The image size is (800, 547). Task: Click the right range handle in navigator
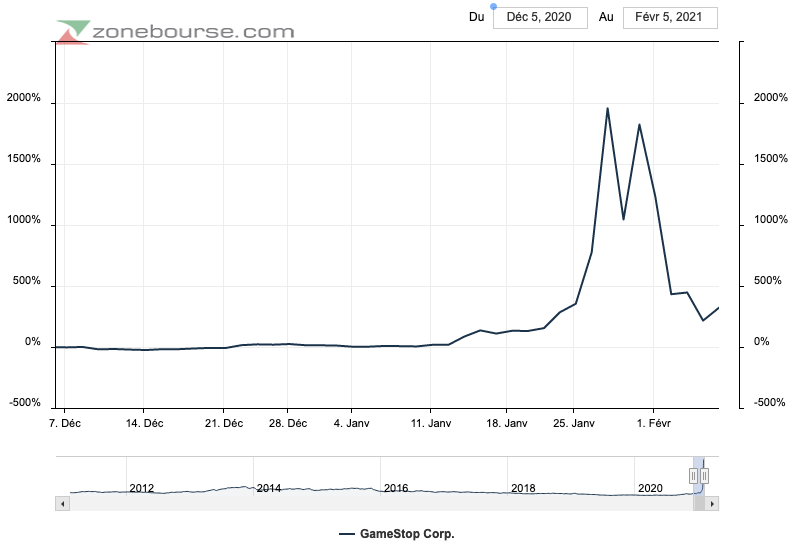tap(705, 476)
